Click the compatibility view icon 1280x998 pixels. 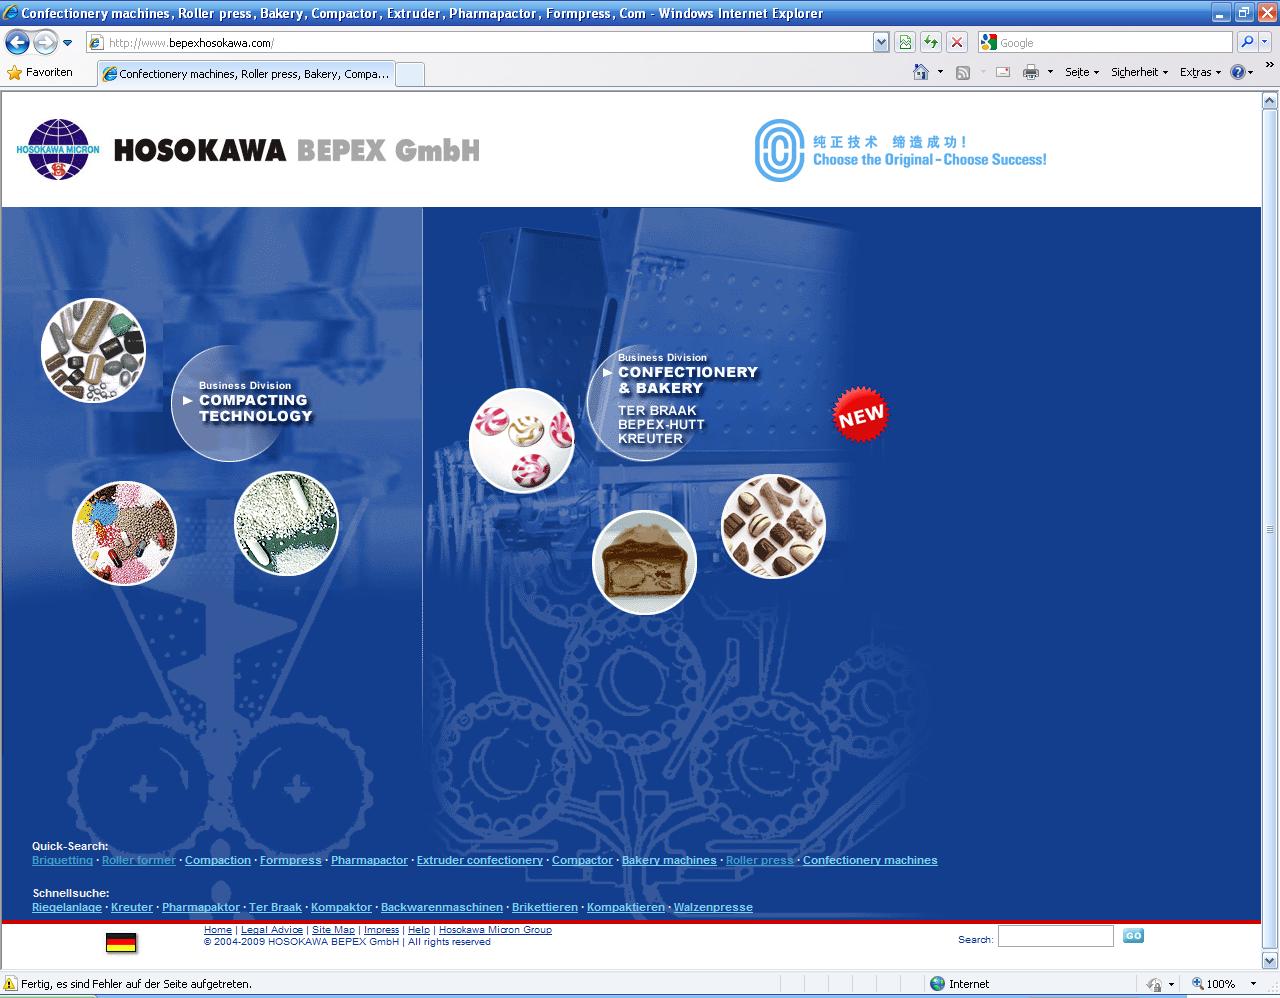905,42
